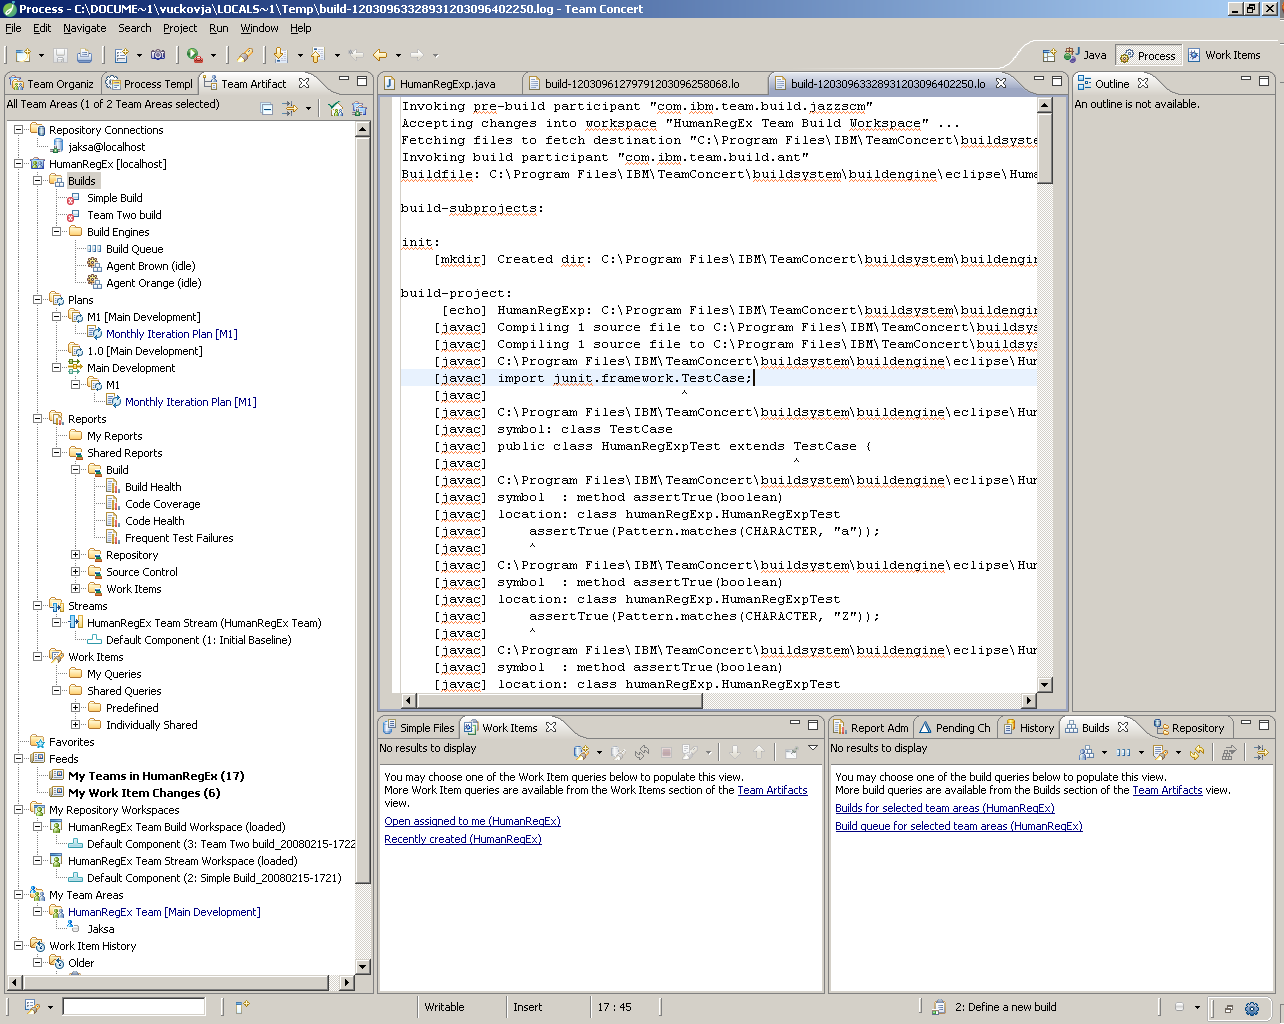Open the Back history dropdown arrow
This screenshot has height=1024, width=1284.
click(398, 55)
